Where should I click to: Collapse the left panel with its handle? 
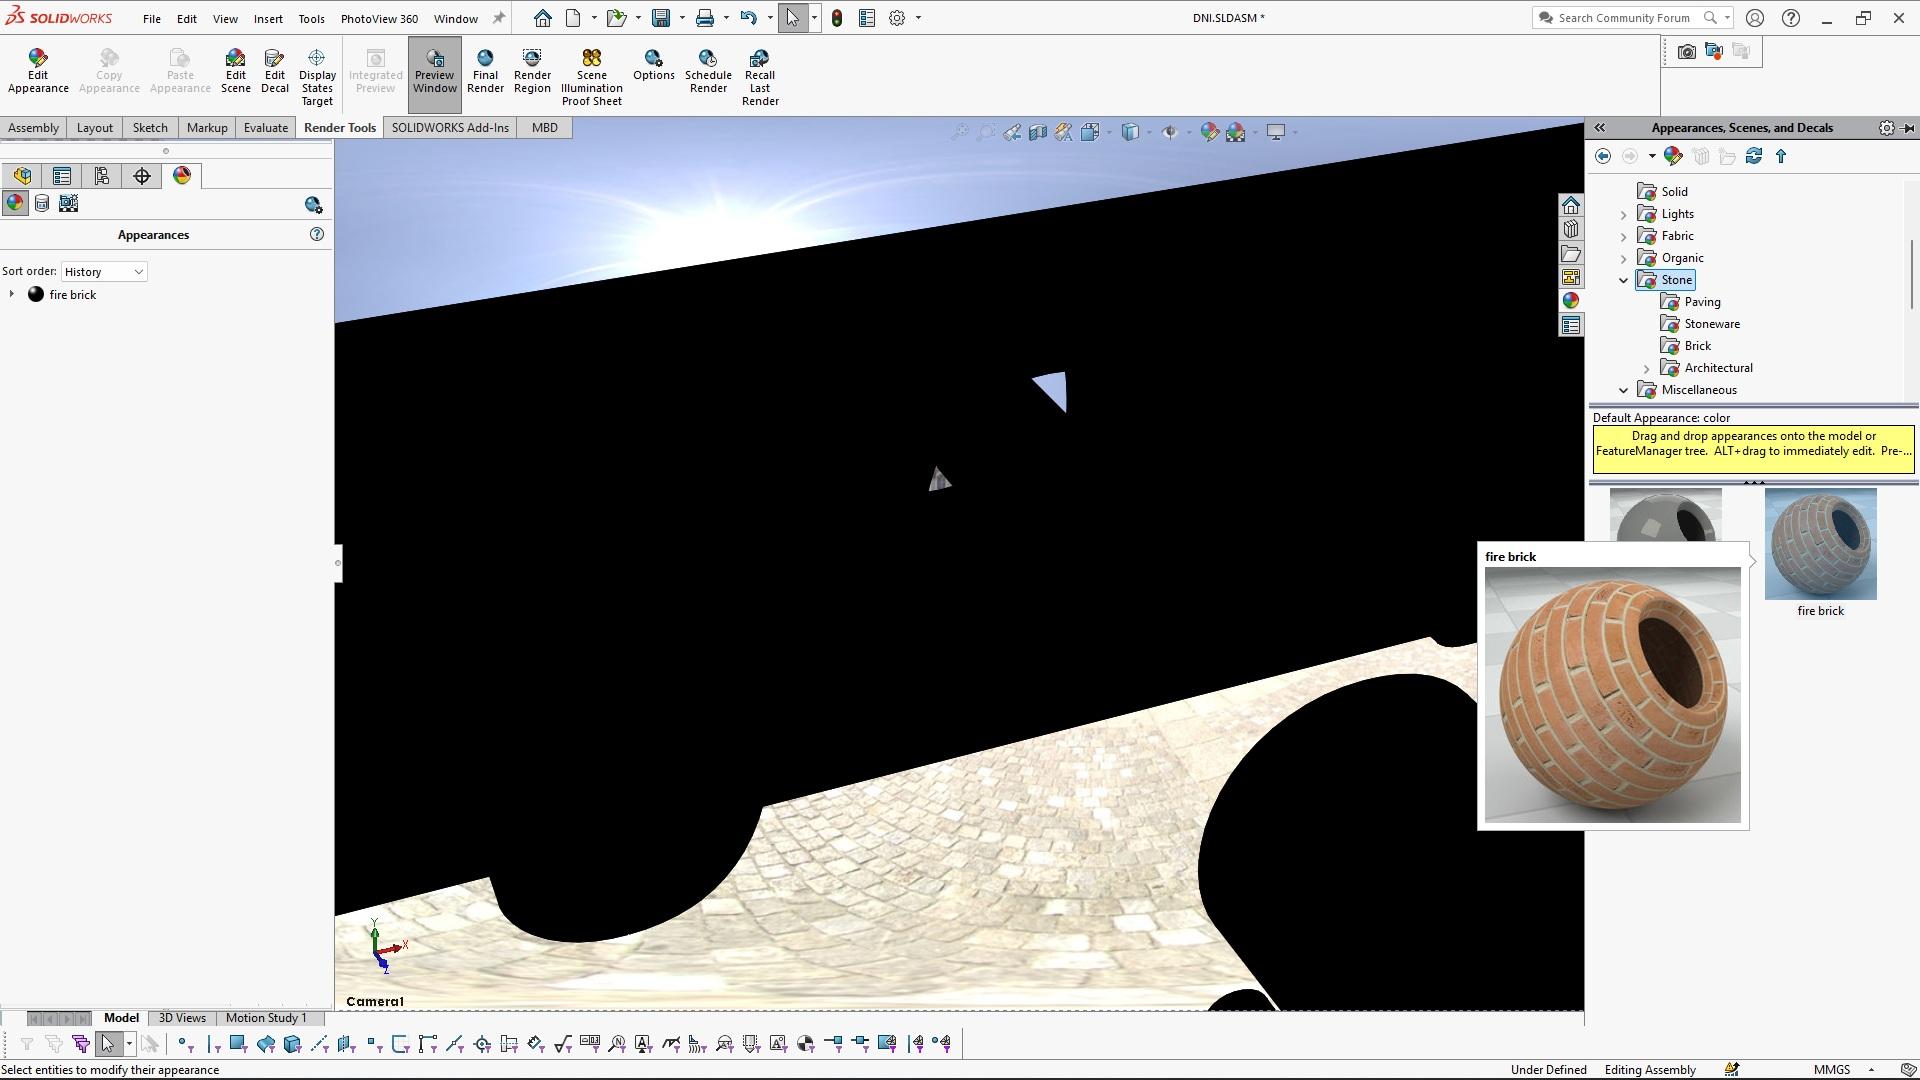(x=338, y=563)
